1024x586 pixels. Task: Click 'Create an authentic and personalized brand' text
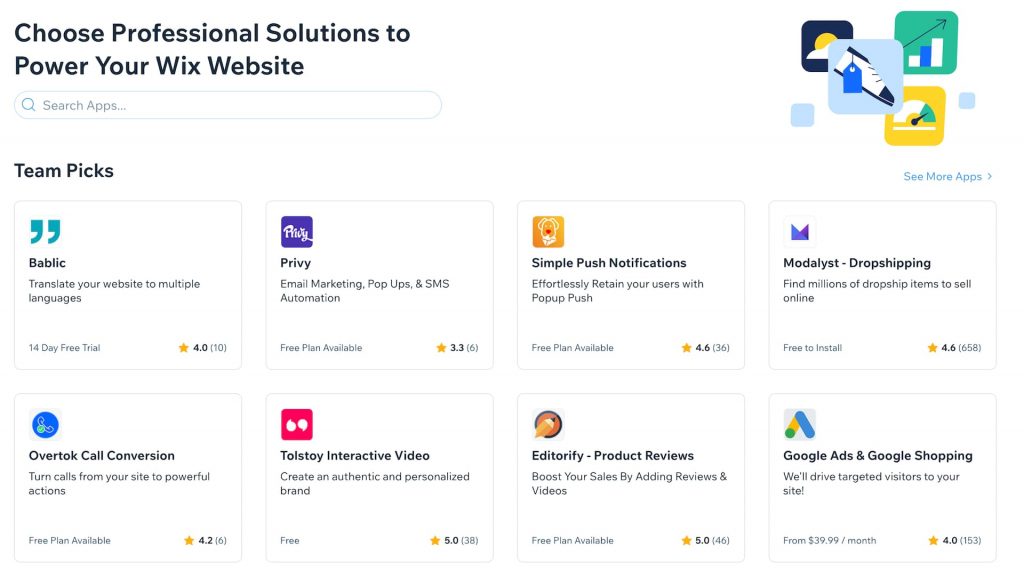pos(375,483)
